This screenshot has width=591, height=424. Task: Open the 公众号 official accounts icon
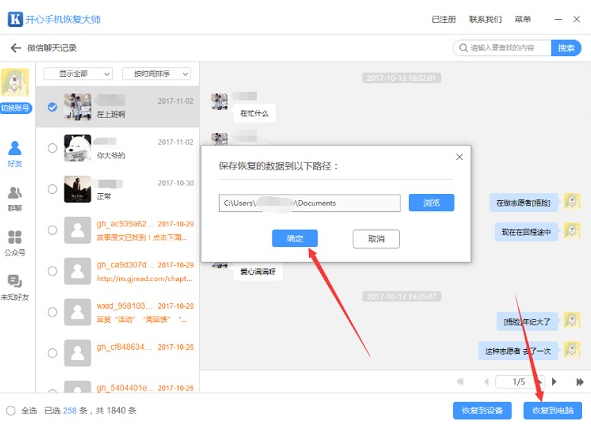(x=15, y=243)
